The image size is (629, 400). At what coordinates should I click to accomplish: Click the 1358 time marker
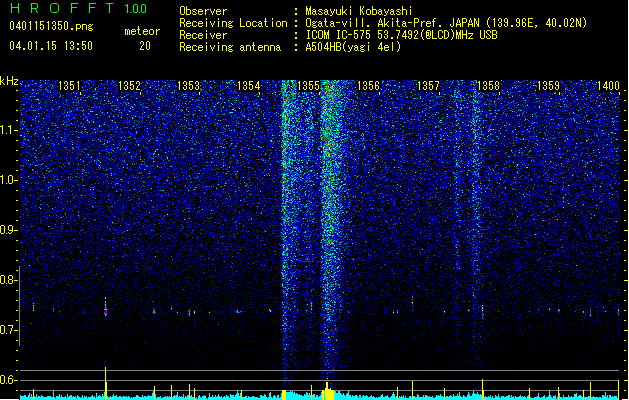tap(488, 85)
